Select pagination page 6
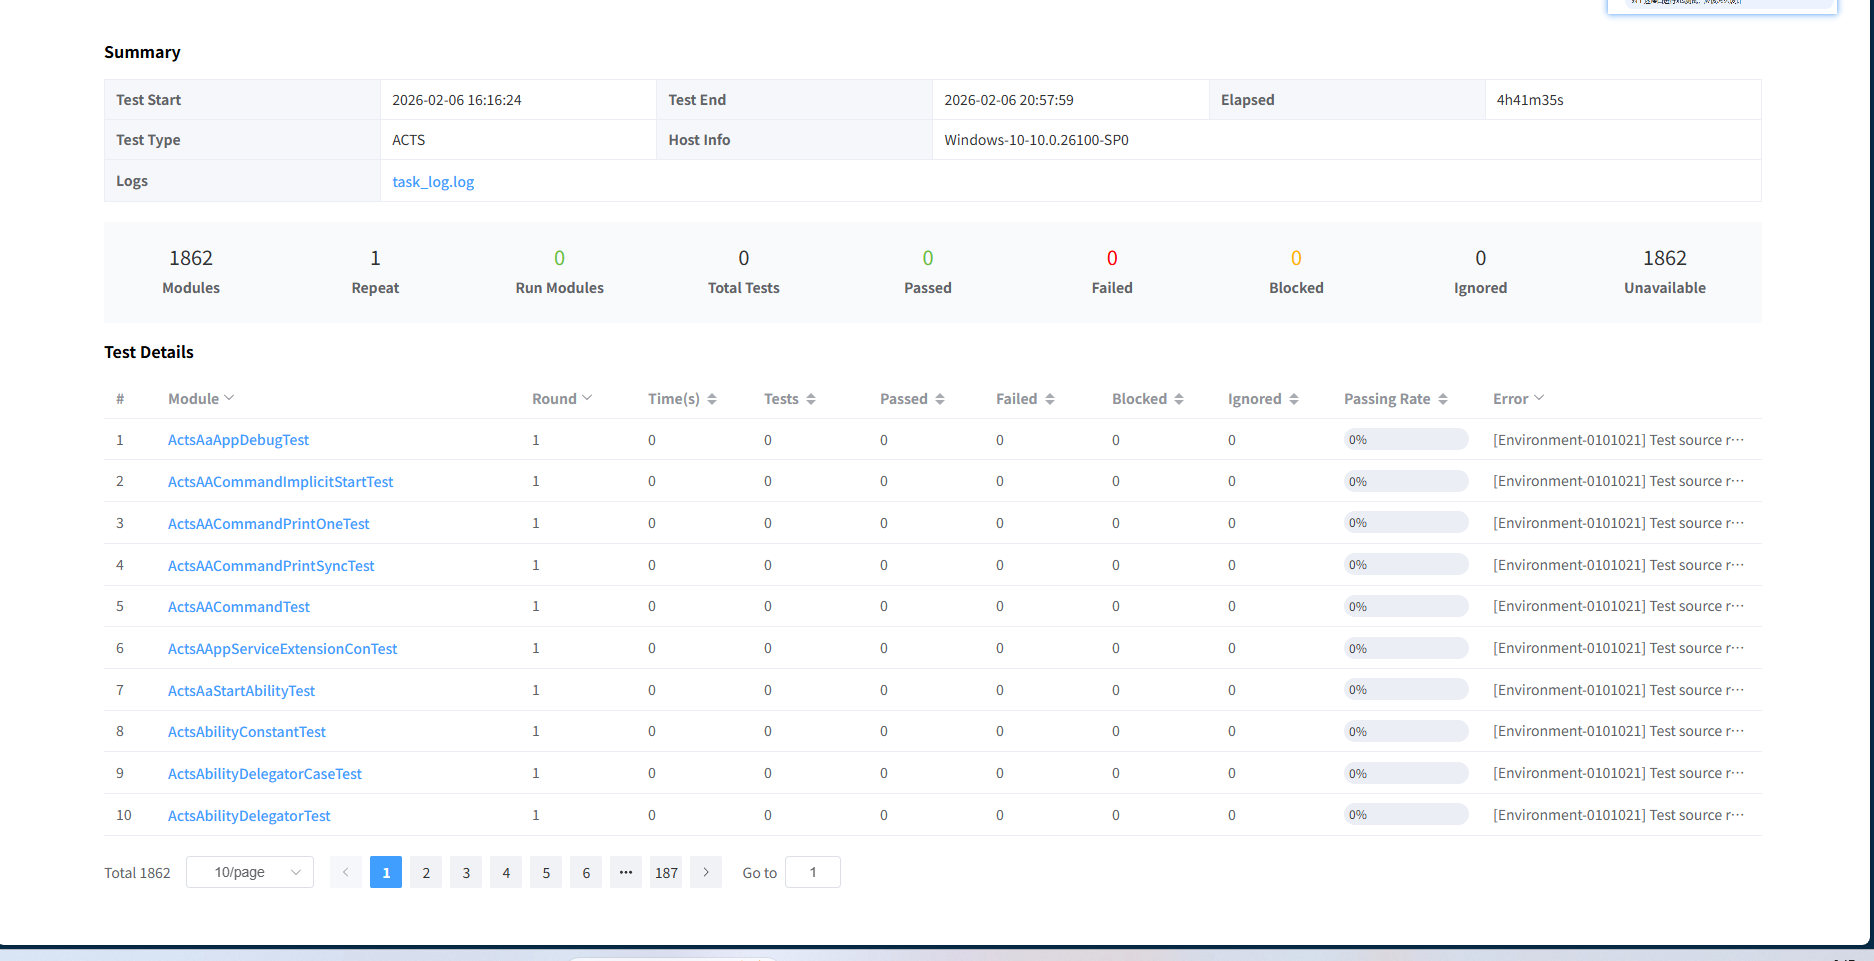This screenshot has width=1874, height=961. [586, 872]
